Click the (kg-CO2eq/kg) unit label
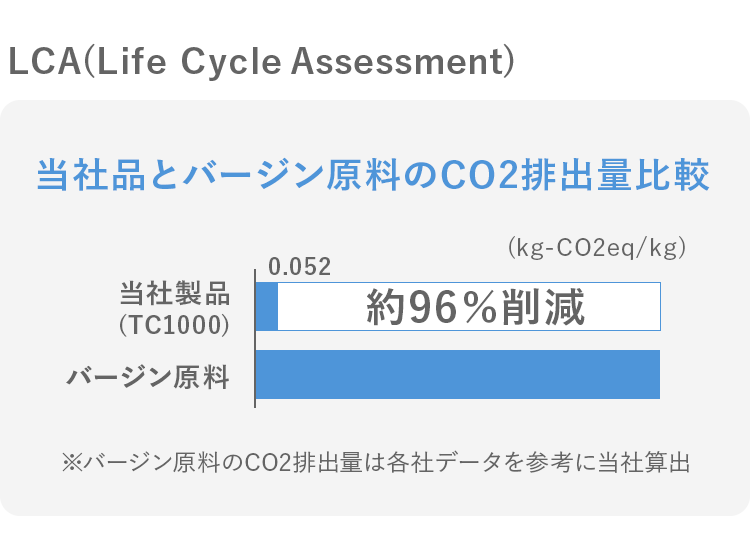 pos(597,248)
